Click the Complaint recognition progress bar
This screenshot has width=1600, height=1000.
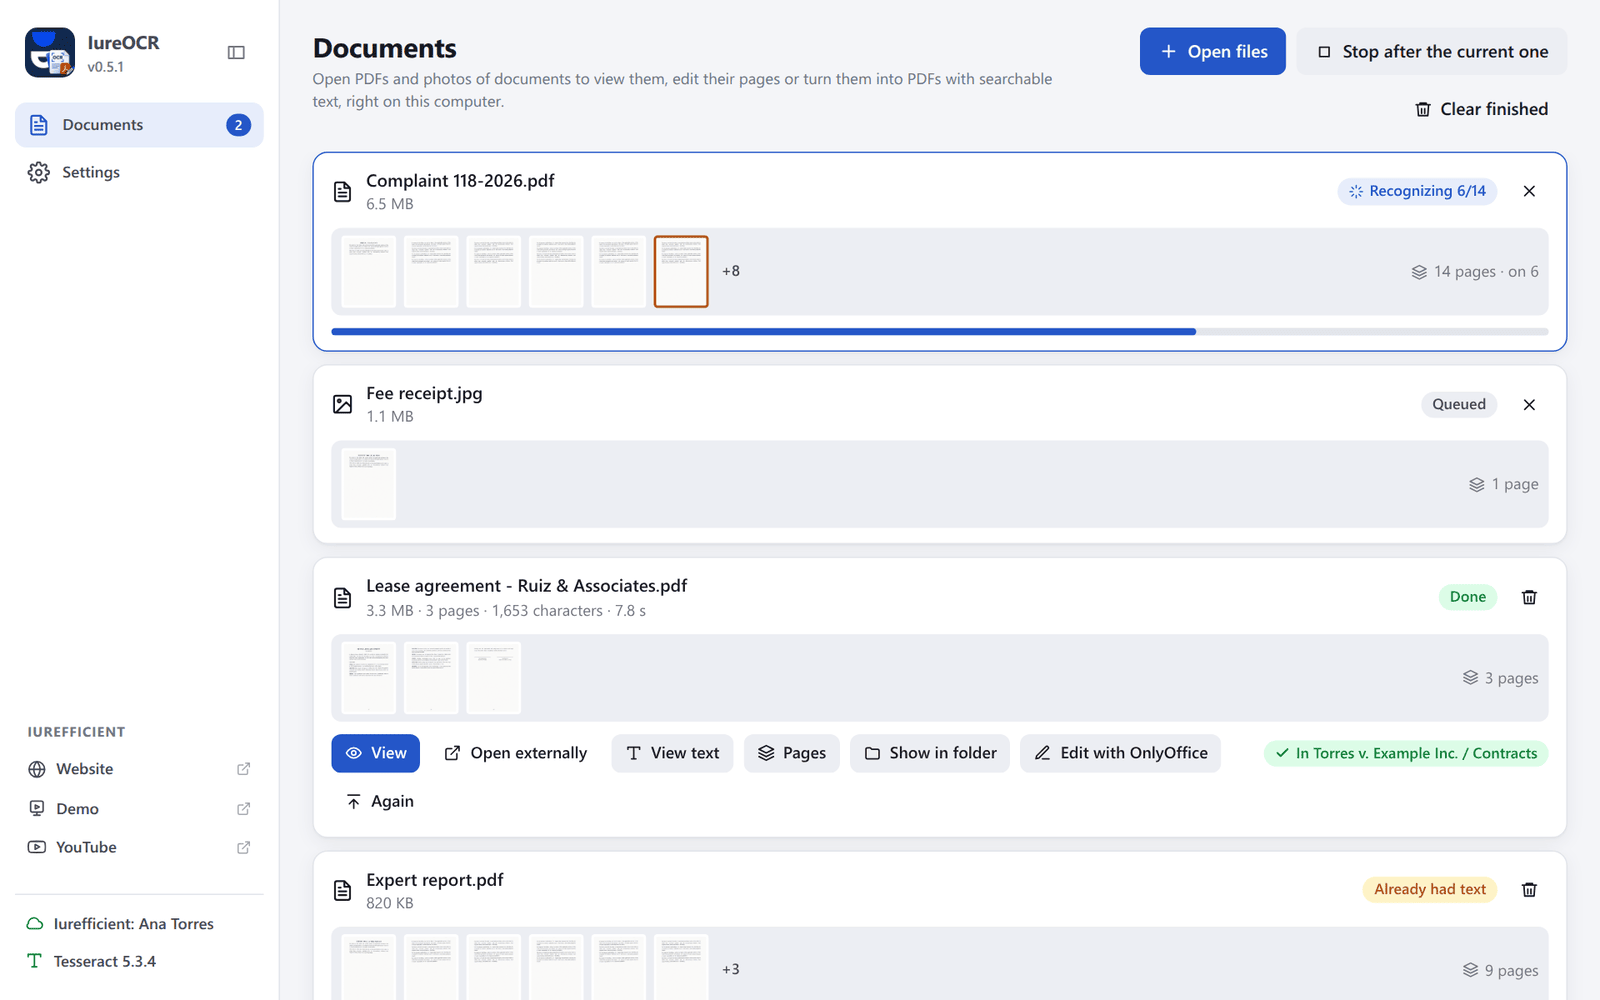click(940, 331)
